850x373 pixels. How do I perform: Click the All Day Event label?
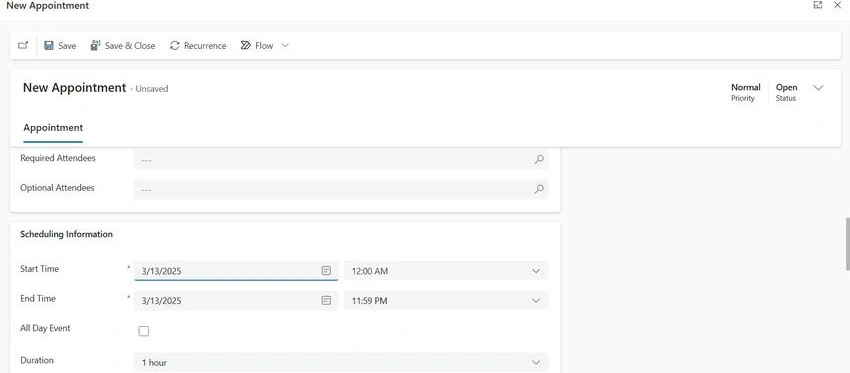coord(45,328)
